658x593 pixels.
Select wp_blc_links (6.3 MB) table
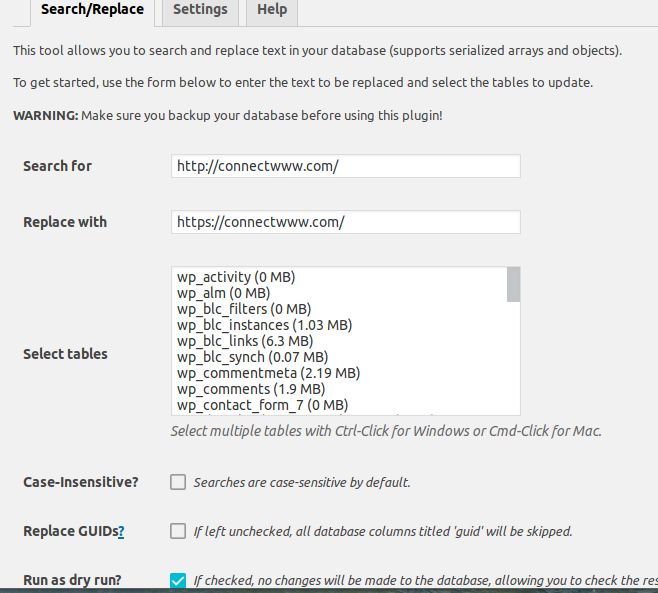coord(339,341)
